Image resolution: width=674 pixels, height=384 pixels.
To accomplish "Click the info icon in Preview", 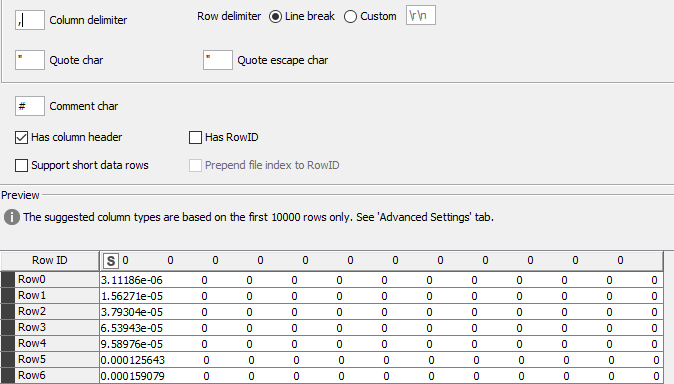I will tap(12, 217).
